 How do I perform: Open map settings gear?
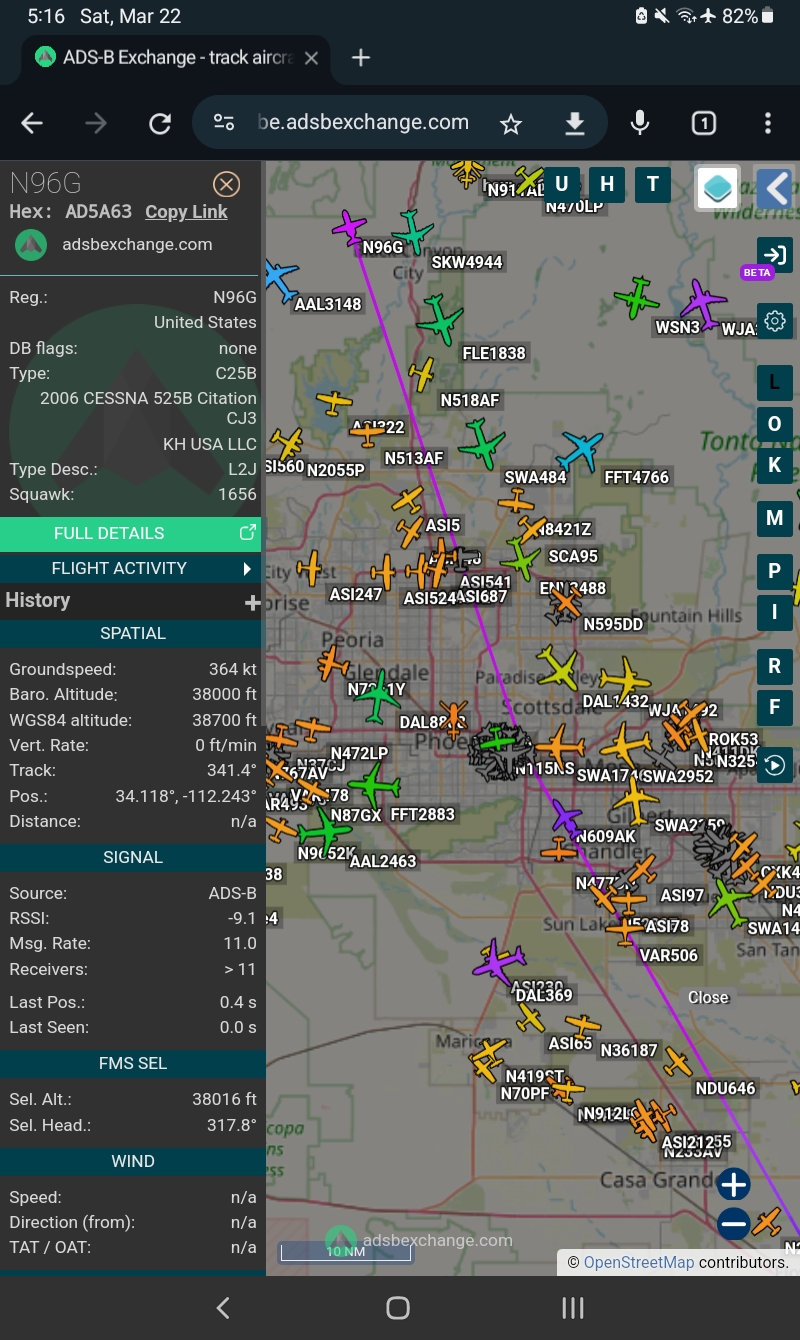[x=775, y=322]
